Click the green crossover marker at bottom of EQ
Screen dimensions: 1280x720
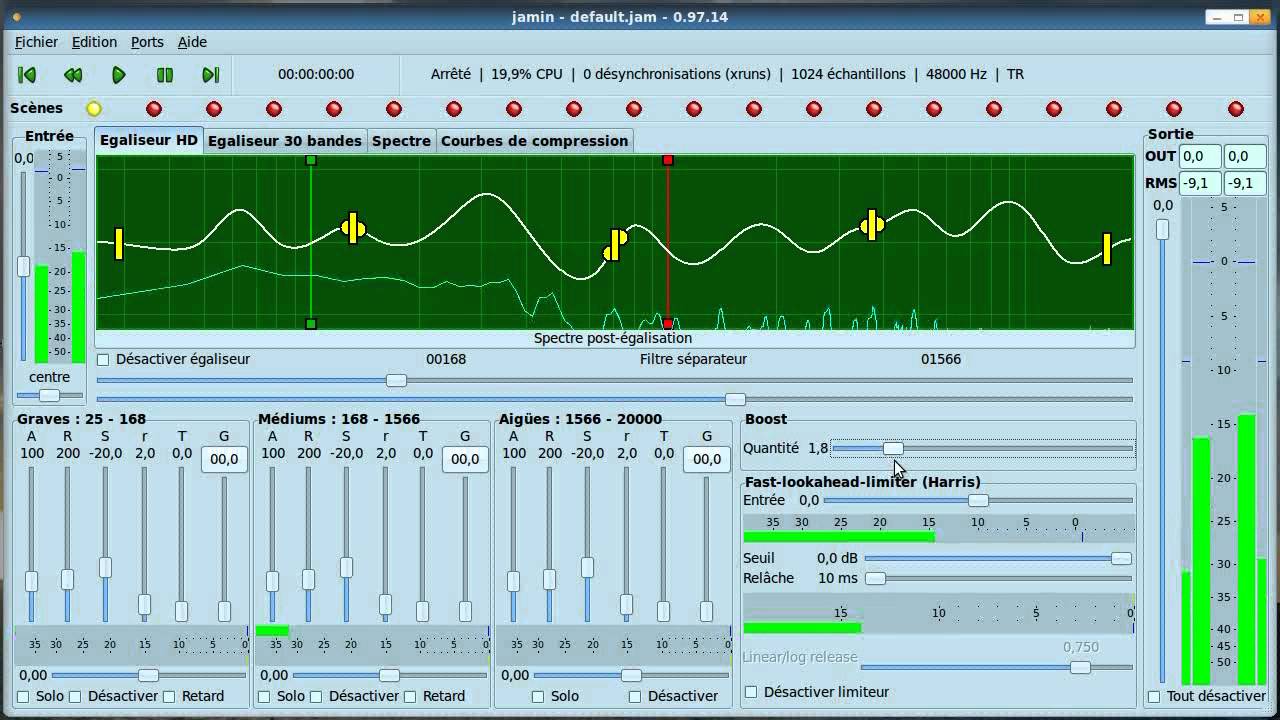[x=311, y=324]
